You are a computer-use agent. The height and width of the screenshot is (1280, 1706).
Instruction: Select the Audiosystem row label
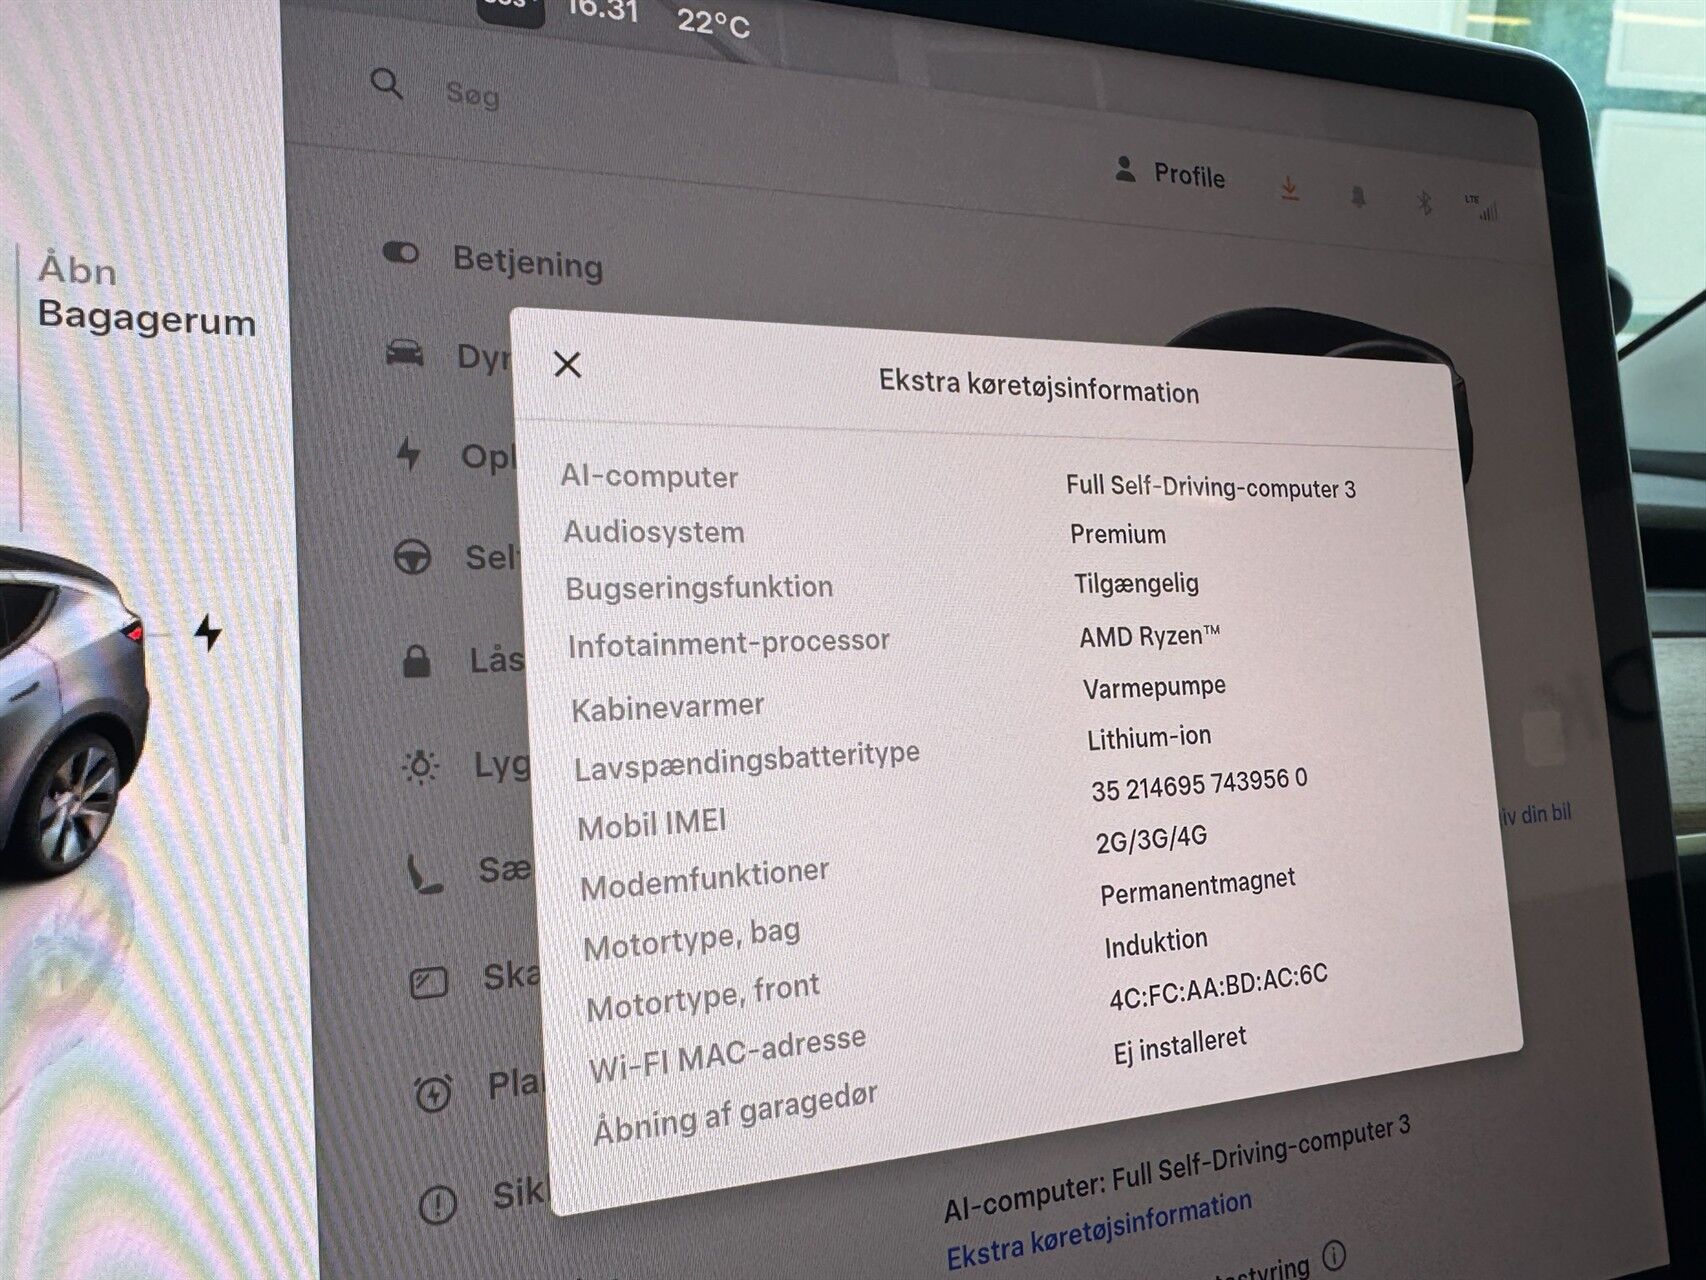click(x=654, y=532)
